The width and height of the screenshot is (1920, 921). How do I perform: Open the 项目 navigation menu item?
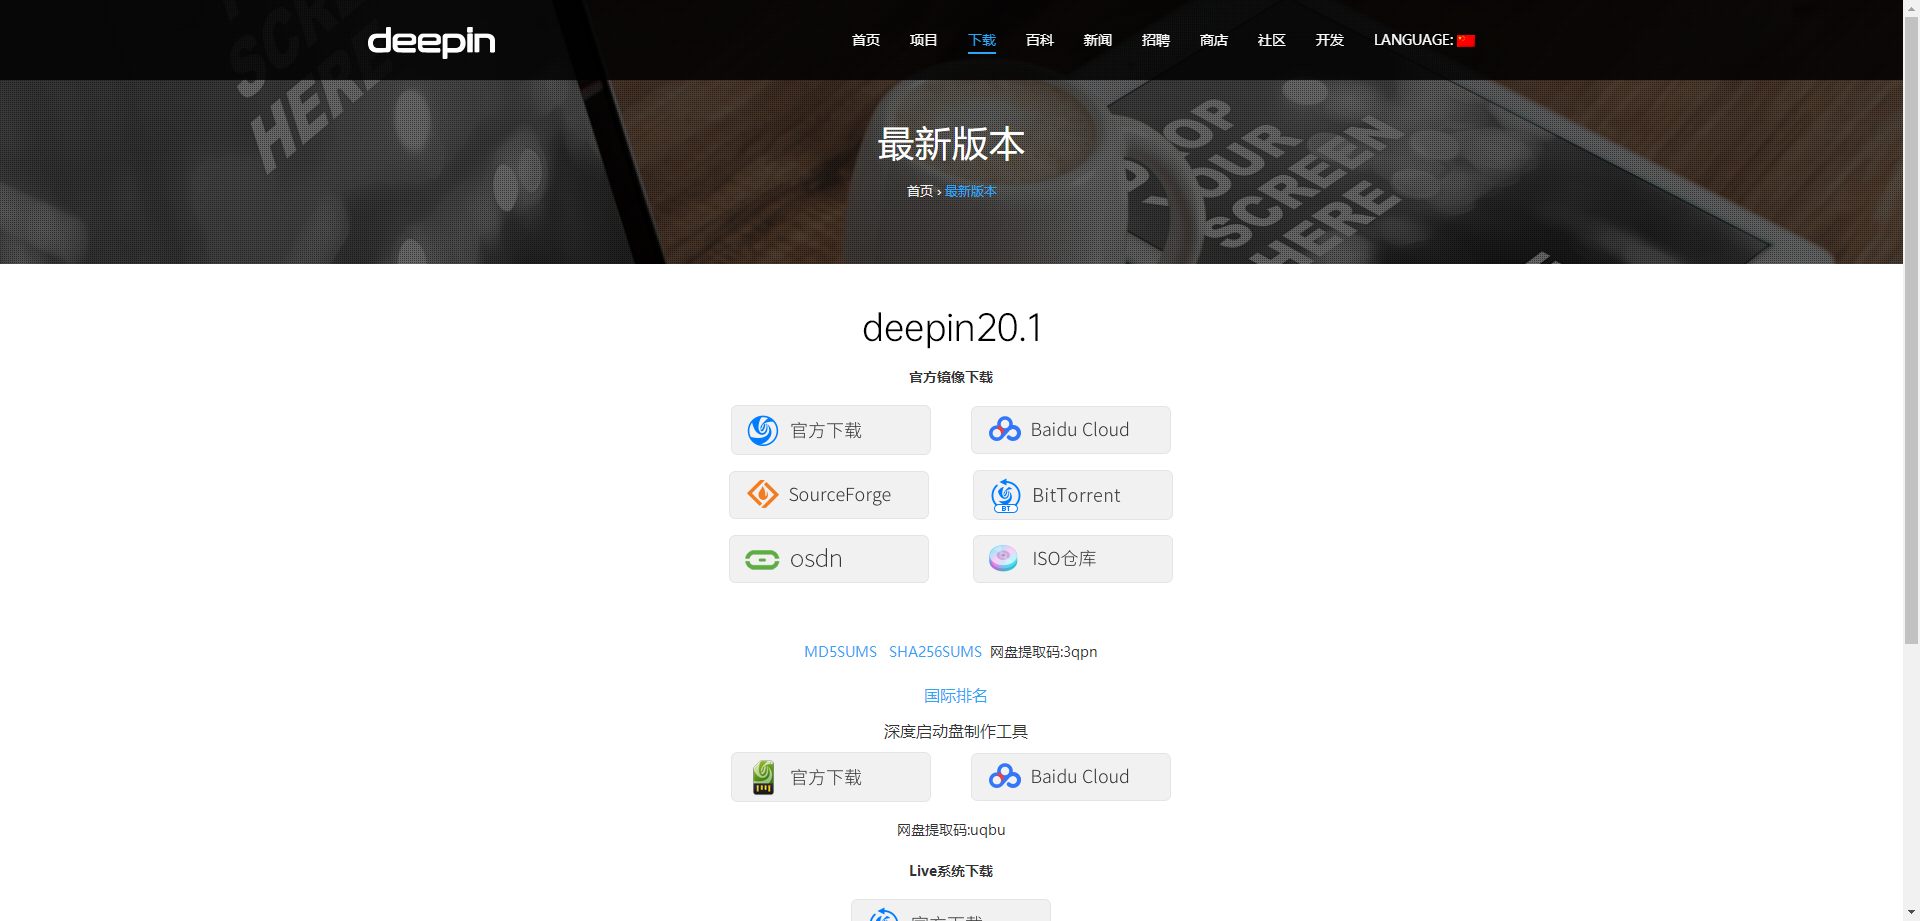tap(924, 40)
